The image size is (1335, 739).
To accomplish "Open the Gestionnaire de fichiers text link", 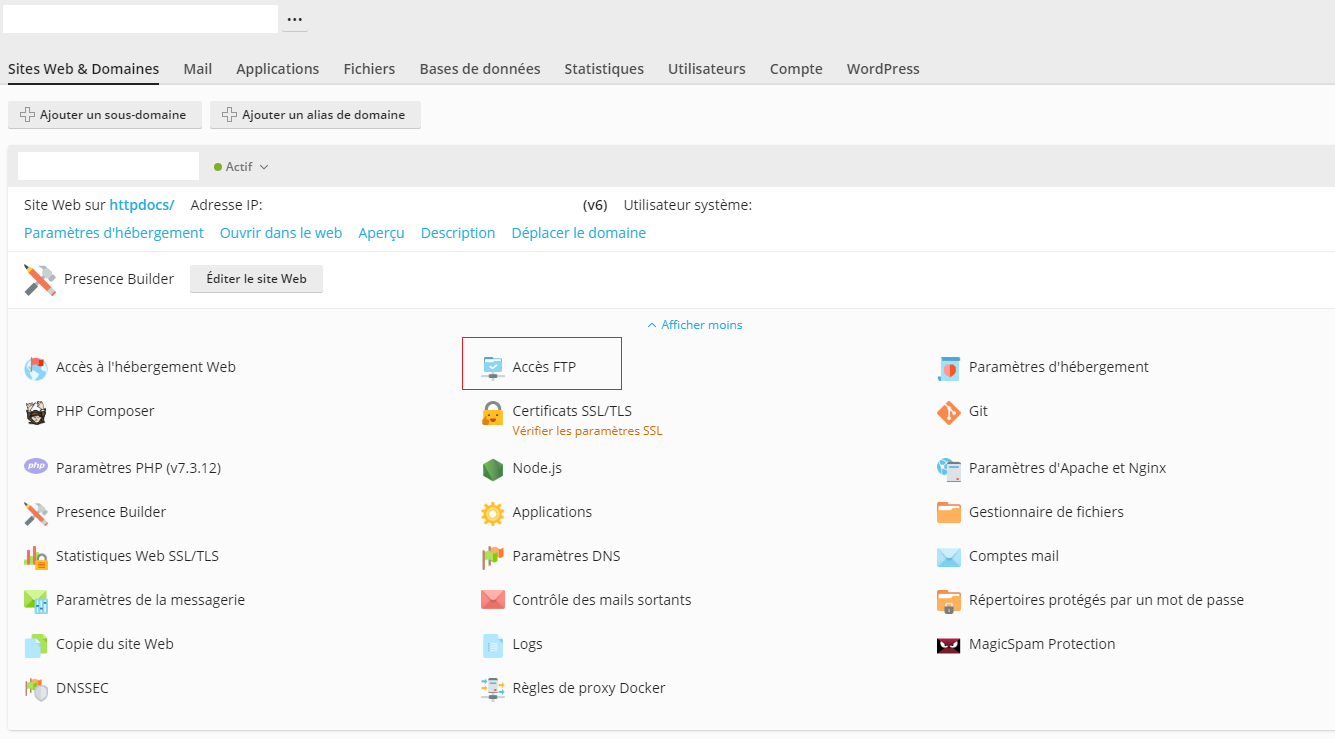I will click(1046, 512).
